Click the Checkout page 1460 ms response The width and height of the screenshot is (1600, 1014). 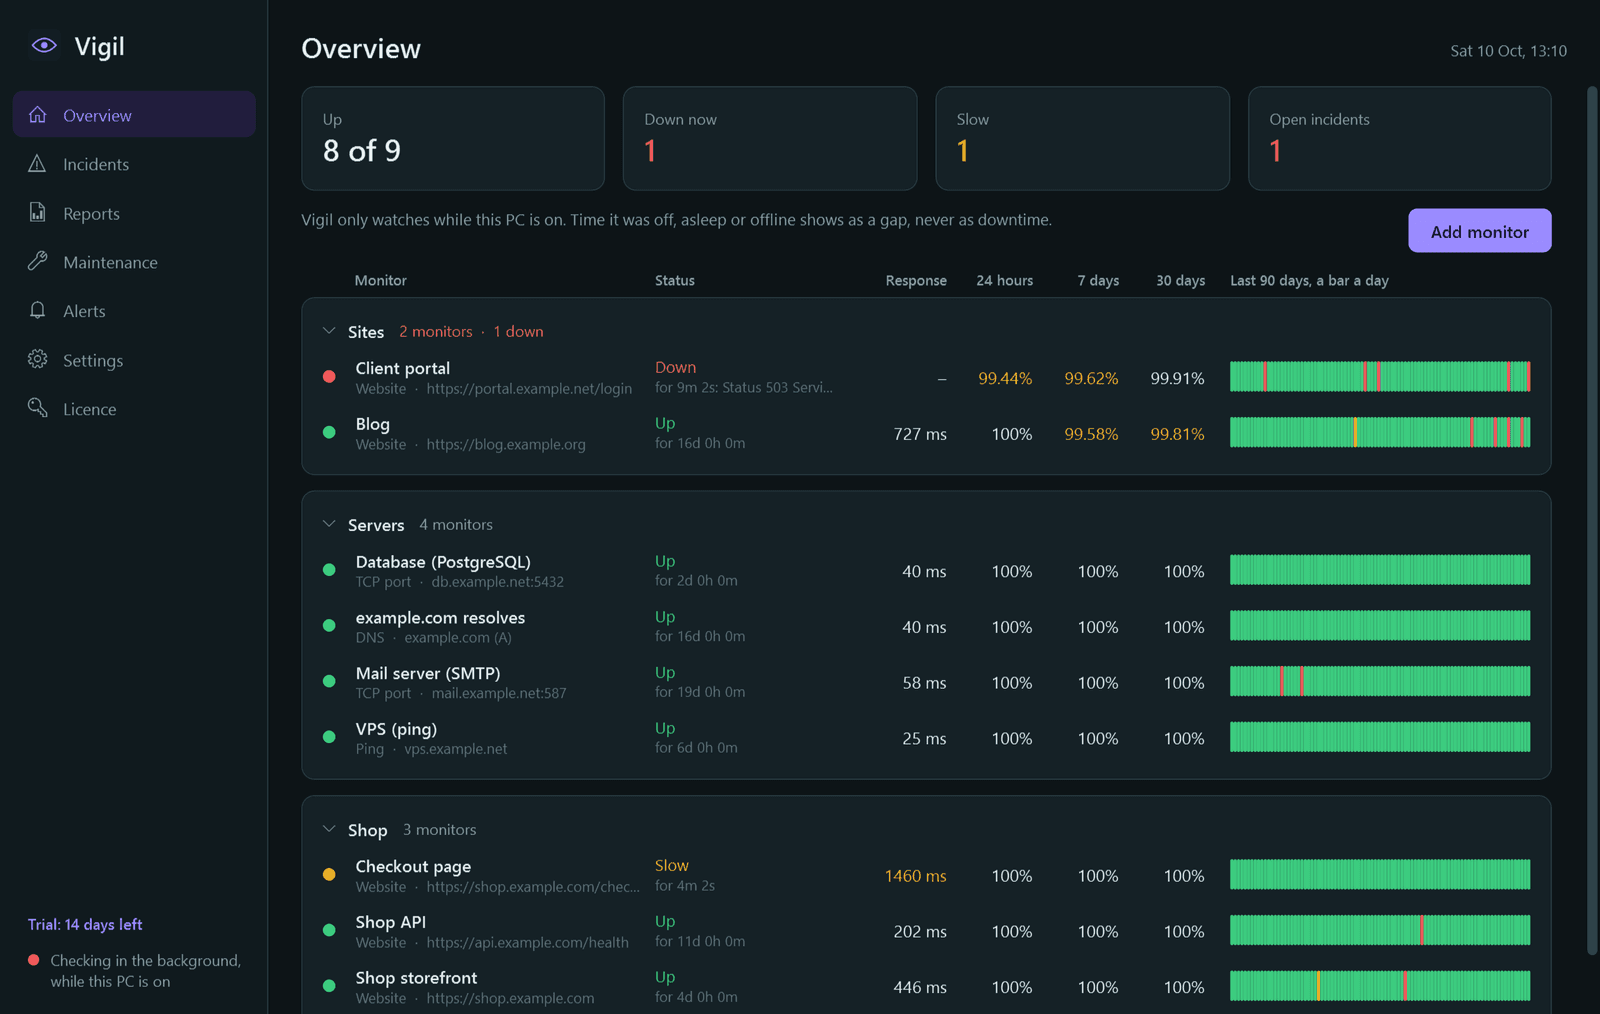[916, 876]
